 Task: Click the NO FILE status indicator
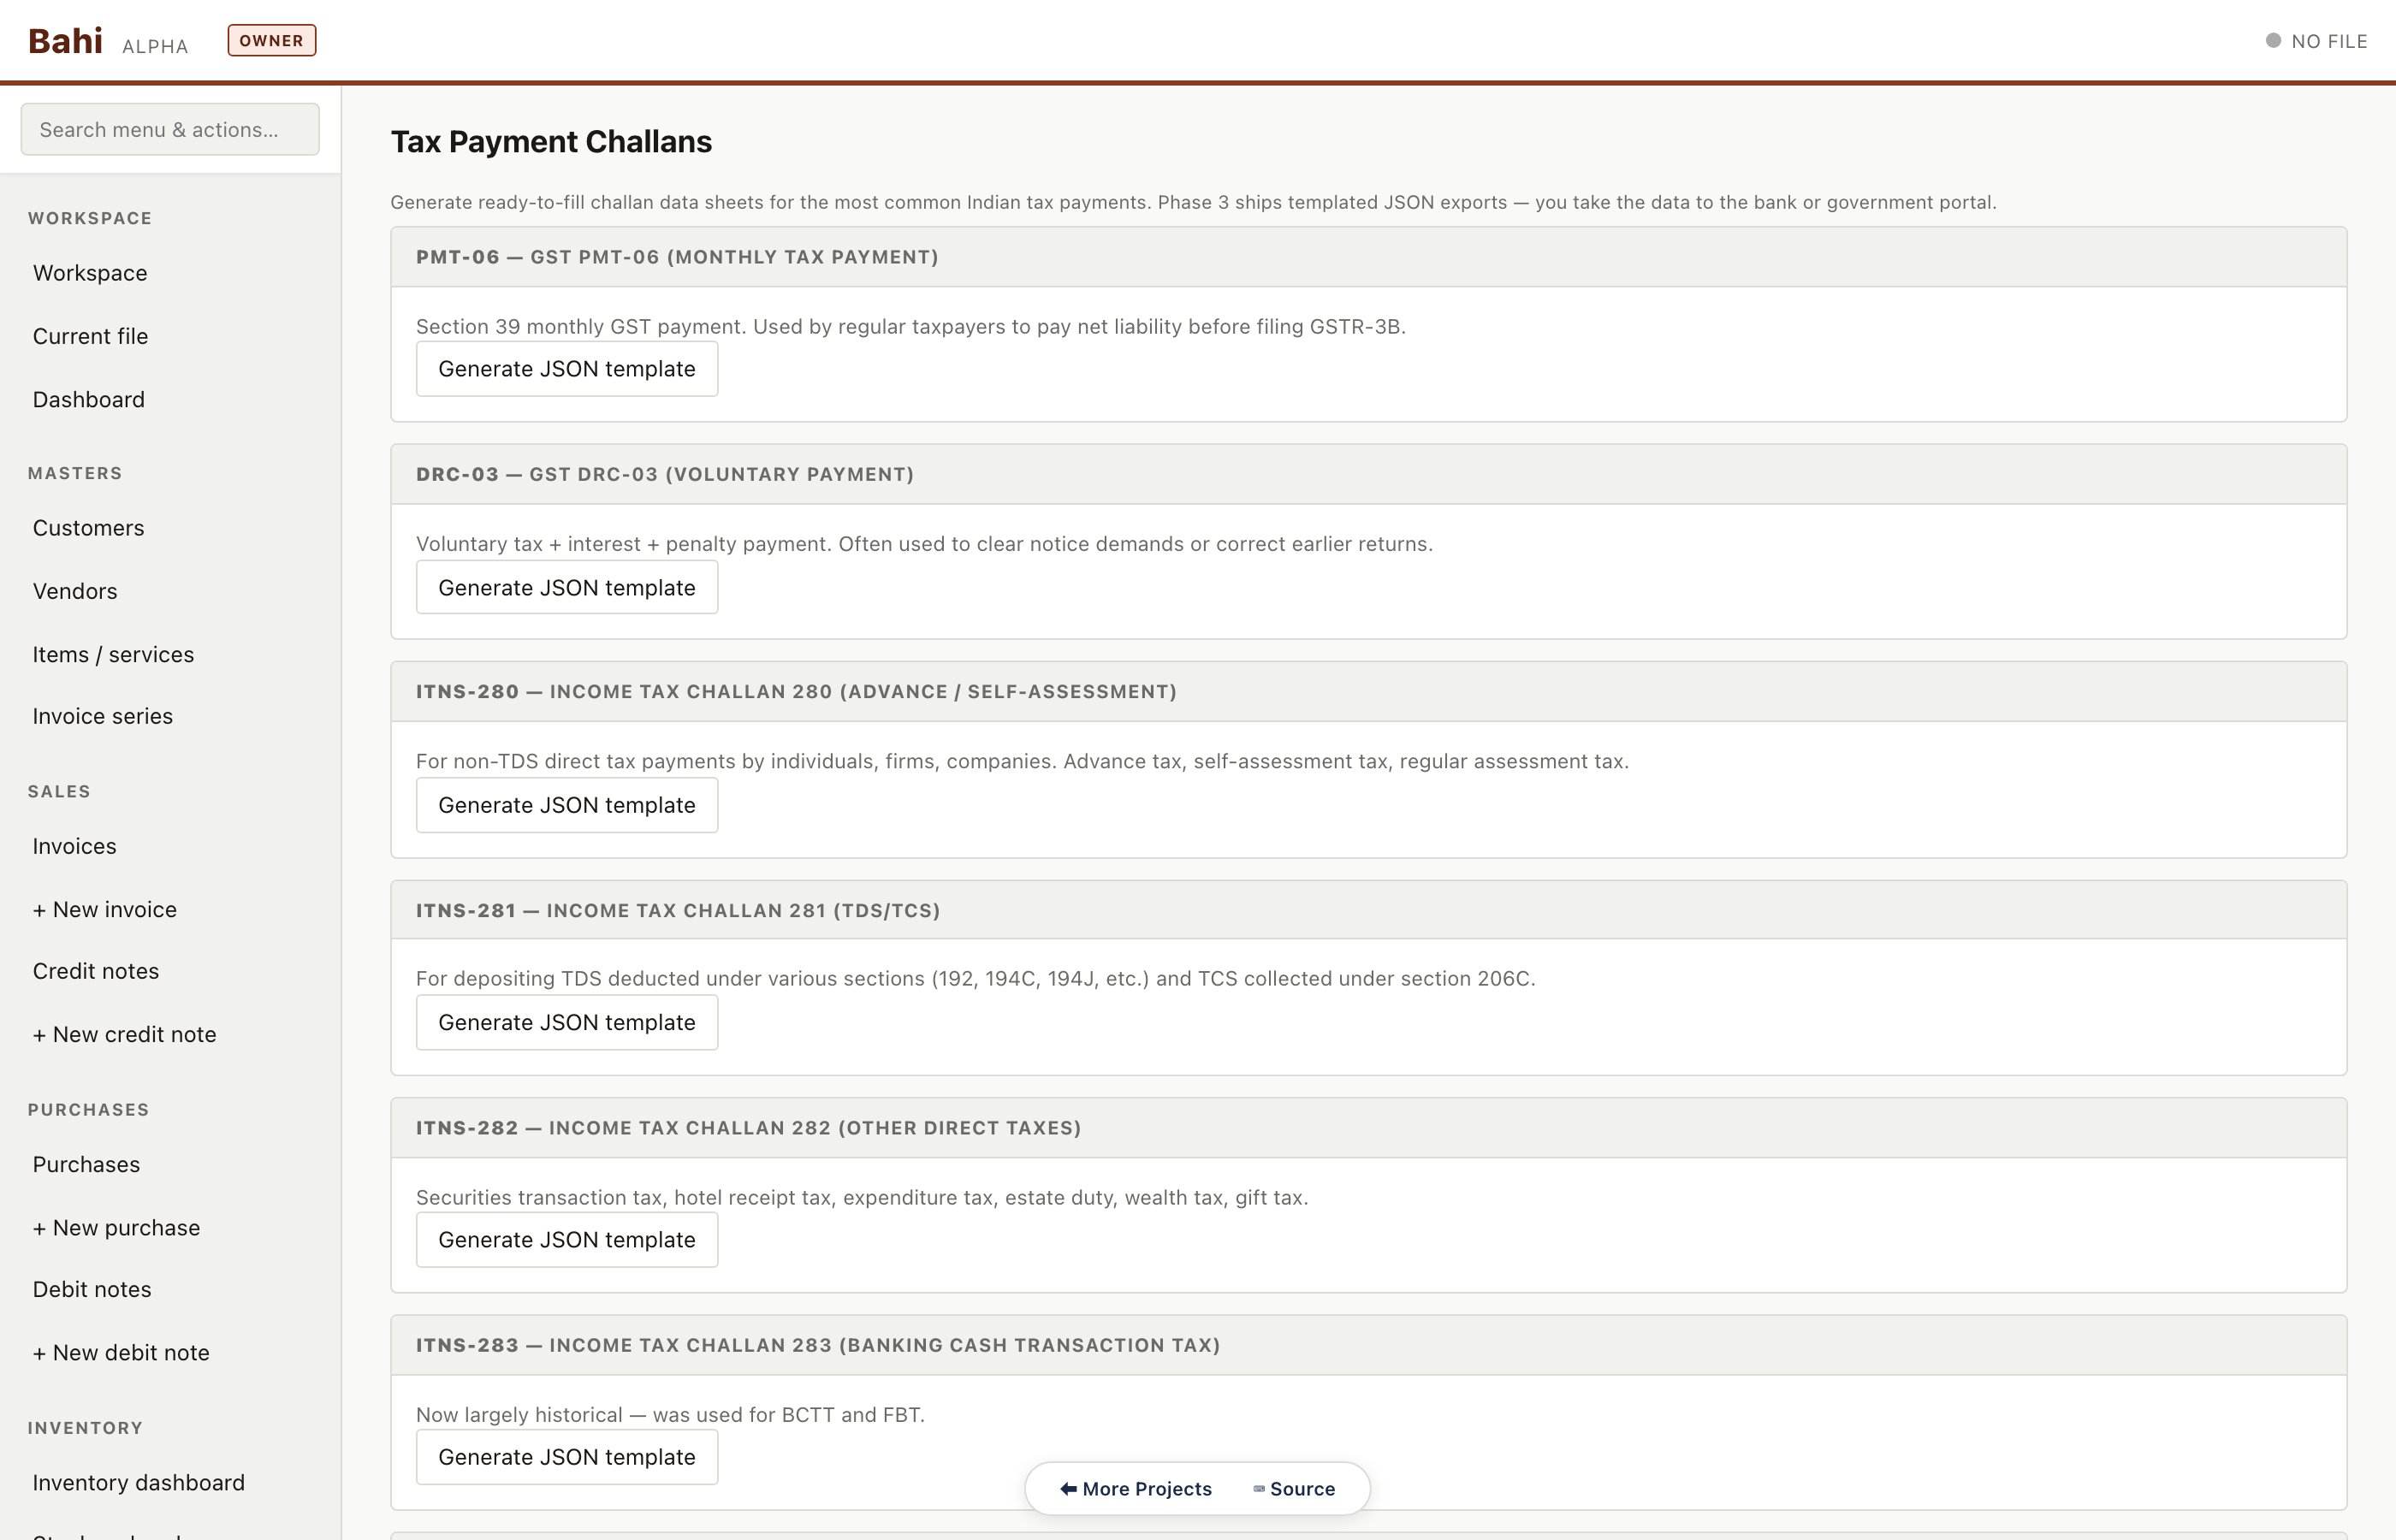[x=2316, y=41]
